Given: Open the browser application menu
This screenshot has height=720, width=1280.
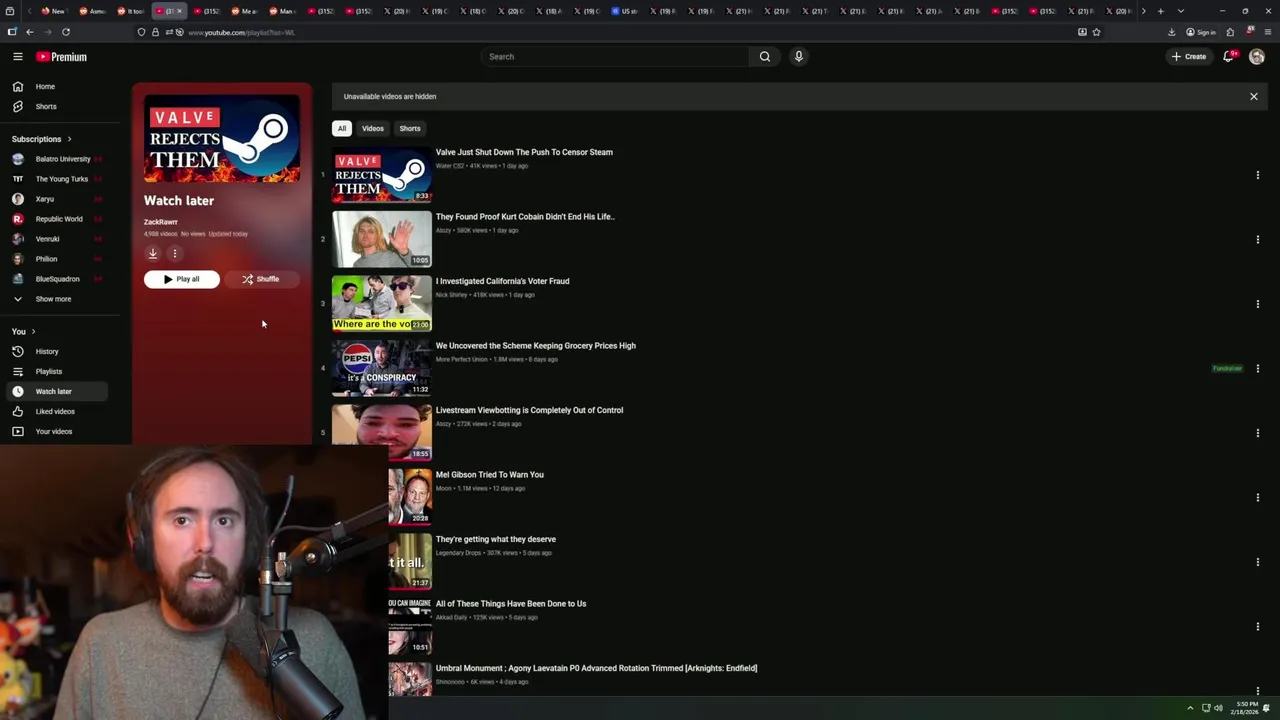Looking at the screenshot, I should pyautogui.click(x=1268, y=32).
